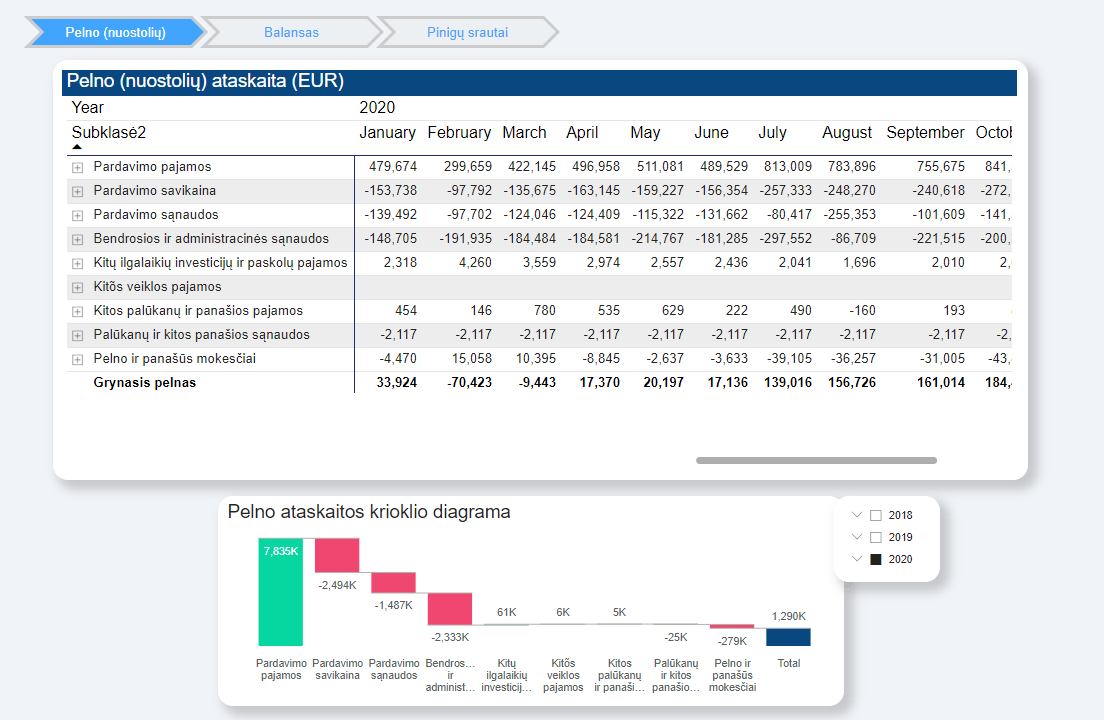This screenshot has height=720, width=1104.
Task: Expand the Pardavimo pajamos row
Action: [77, 167]
